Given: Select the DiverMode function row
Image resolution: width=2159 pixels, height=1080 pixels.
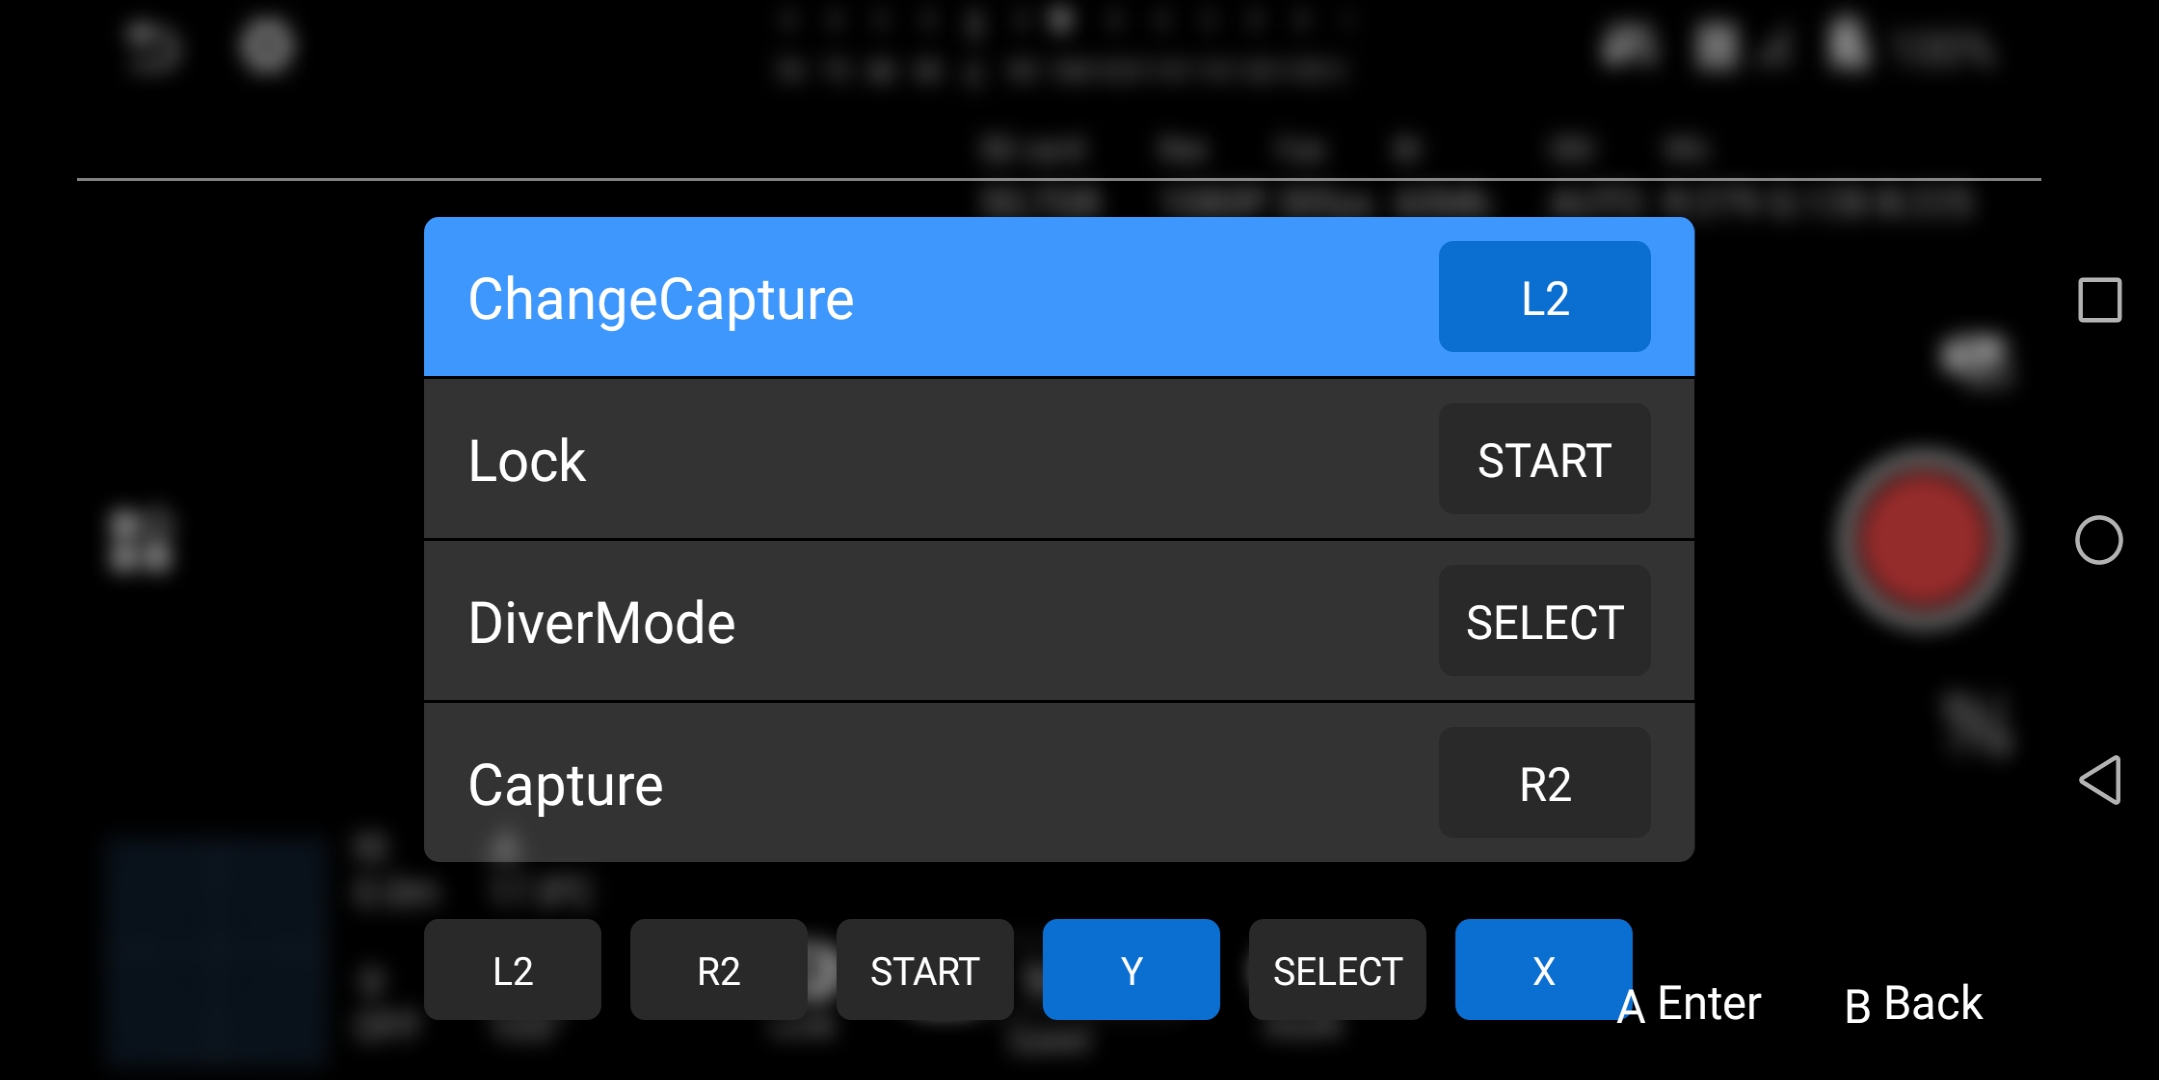Looking at the screenshot, I should (x=1059, y=621).
